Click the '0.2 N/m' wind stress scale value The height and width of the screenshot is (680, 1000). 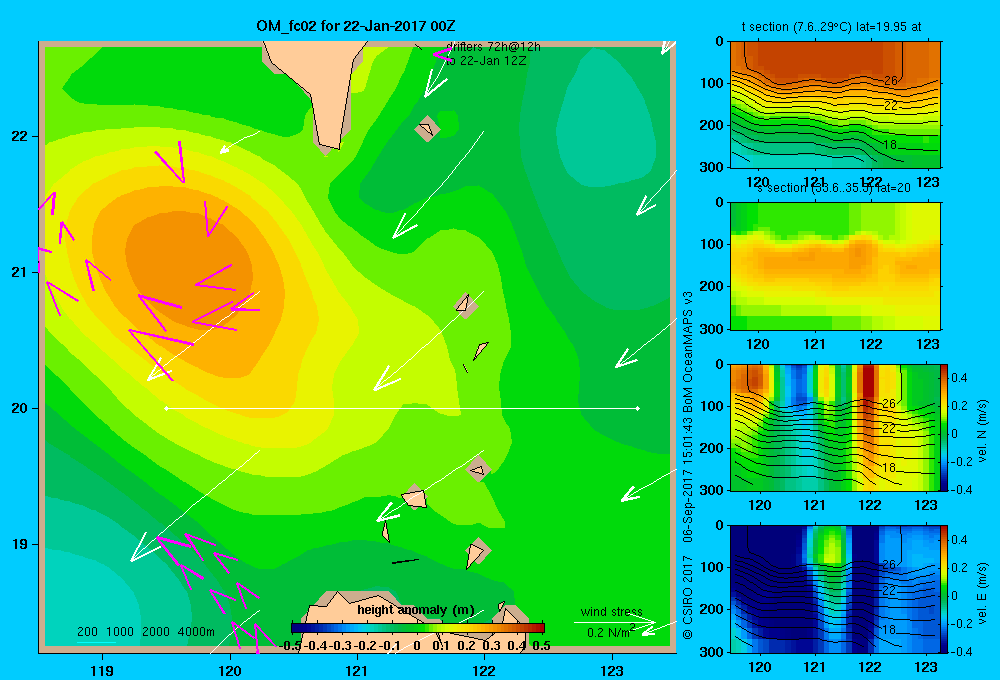coord(609,632)
